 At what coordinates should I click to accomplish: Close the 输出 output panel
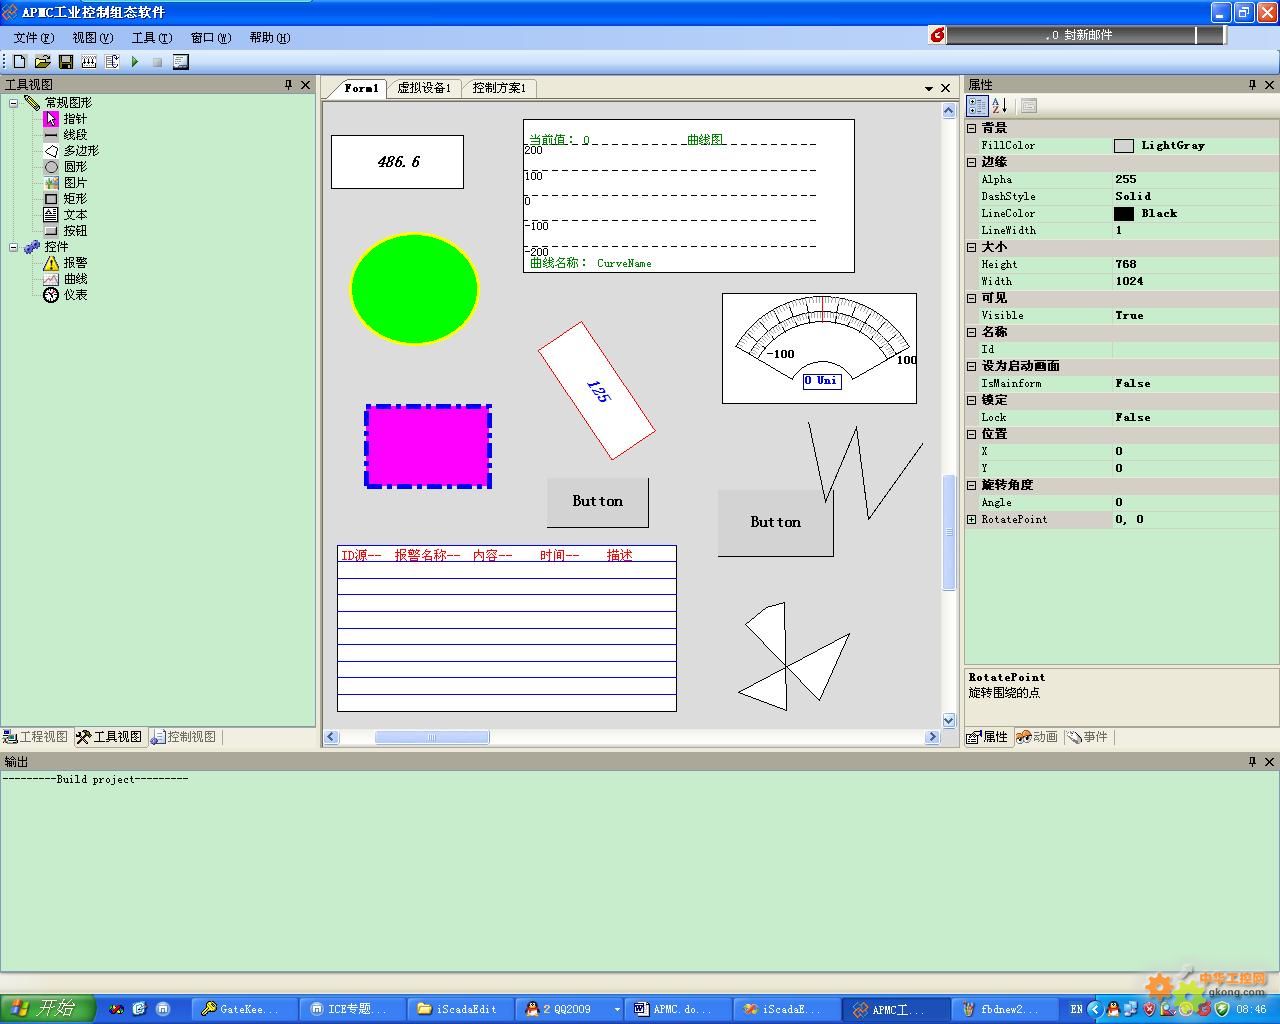(1270, 762)
